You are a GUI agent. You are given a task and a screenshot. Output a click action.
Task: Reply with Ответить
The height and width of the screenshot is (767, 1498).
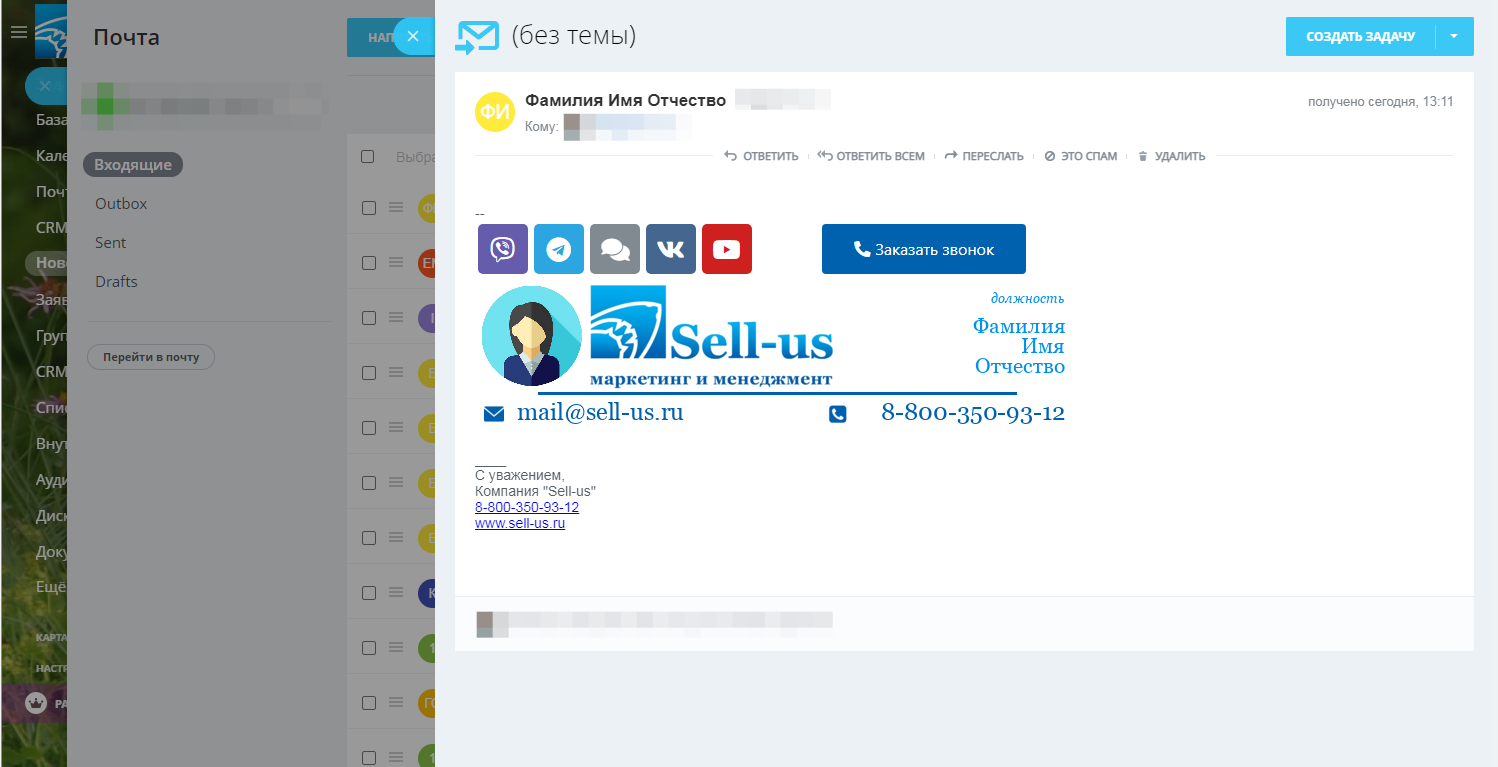[761, 156]
